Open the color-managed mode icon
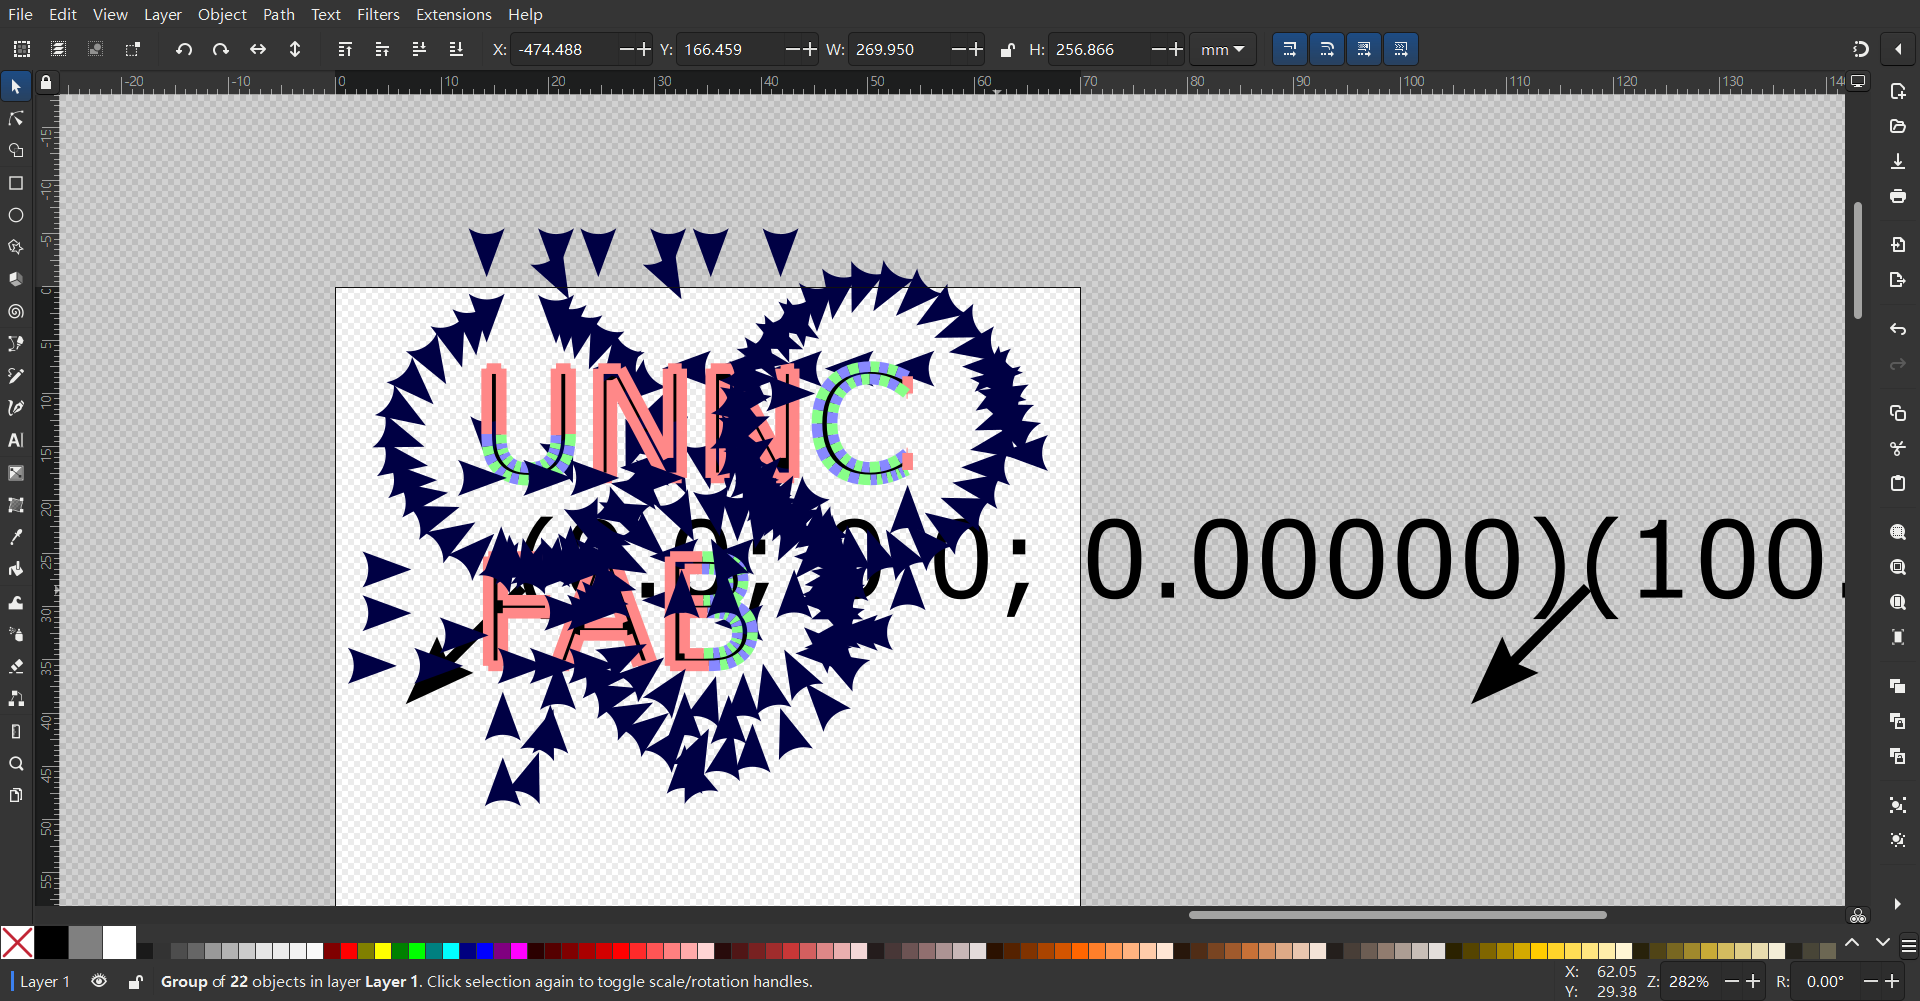1920x1001 pixels. pos(1858,915)
